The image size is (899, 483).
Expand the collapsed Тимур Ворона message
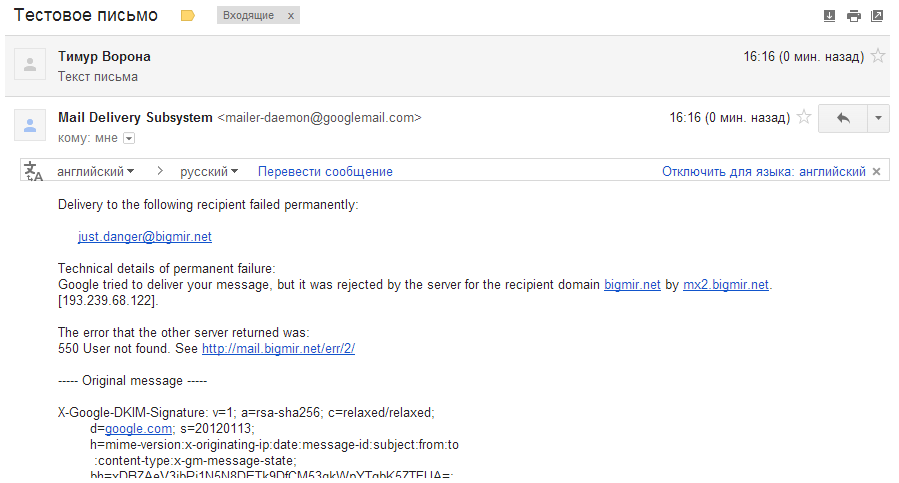tap(400, 66)
